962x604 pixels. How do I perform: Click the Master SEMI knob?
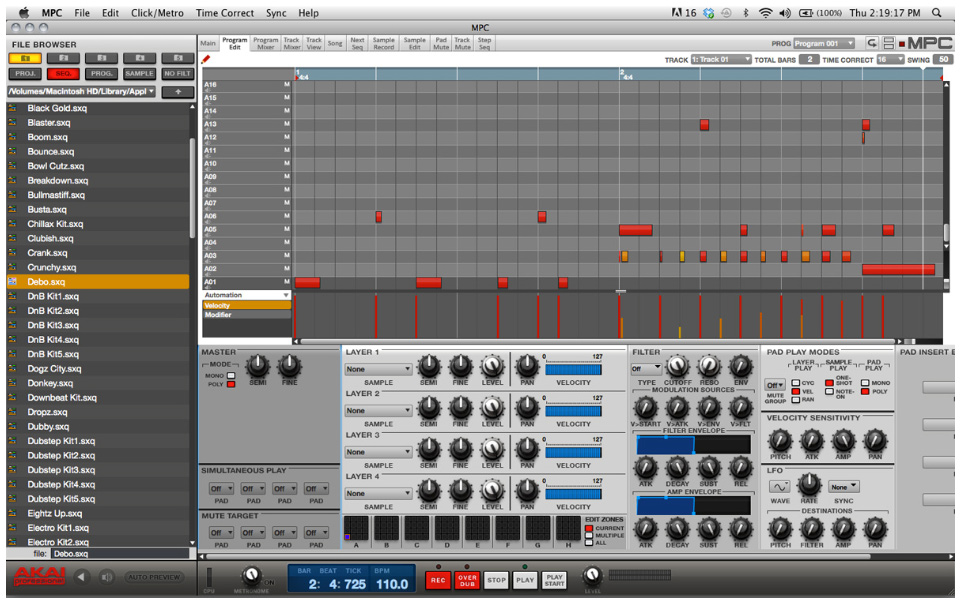click(258, 366)
